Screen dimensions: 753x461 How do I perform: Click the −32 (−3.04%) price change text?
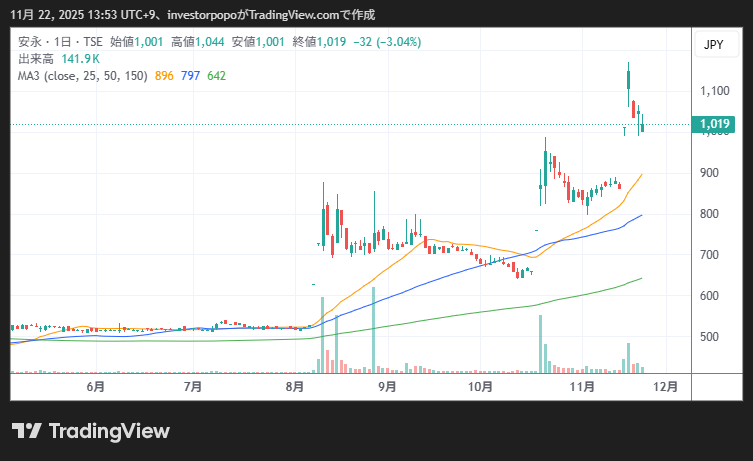387,43
